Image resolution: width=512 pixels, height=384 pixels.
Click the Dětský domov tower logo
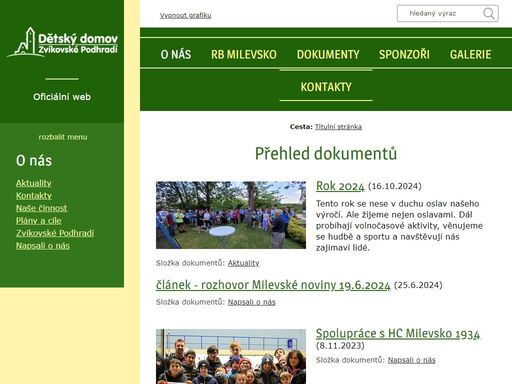pos(62,42)
